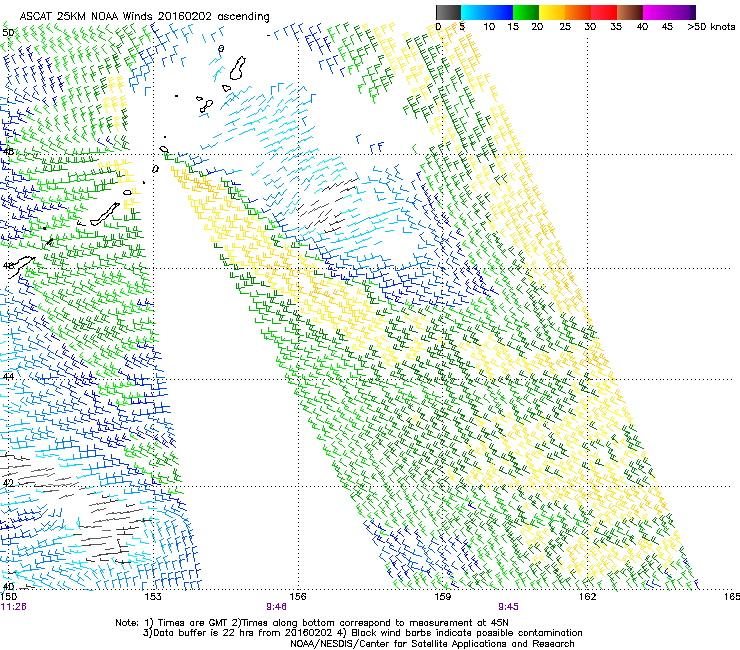Click the note "Times are GMT"
The width and height of the screenshot is (740, 650).
tap(192, 623)
